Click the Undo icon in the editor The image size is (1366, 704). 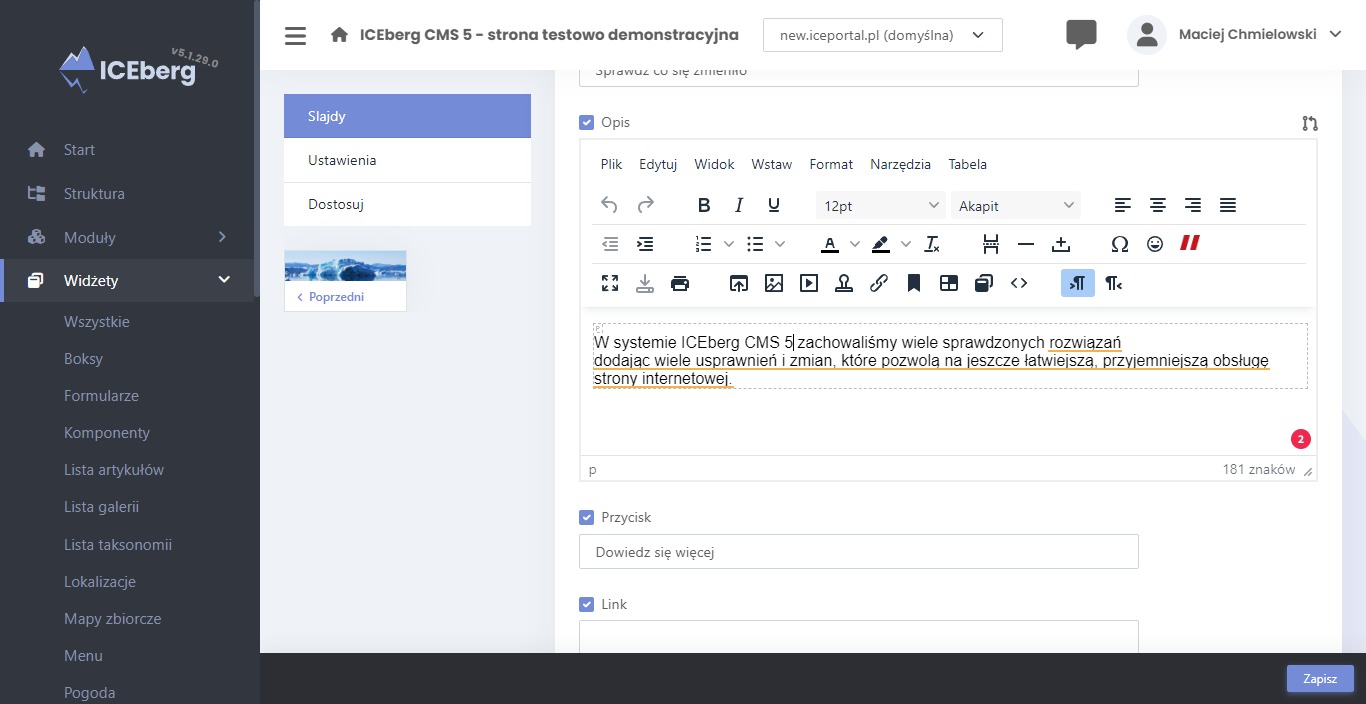[x=609, y=205]
